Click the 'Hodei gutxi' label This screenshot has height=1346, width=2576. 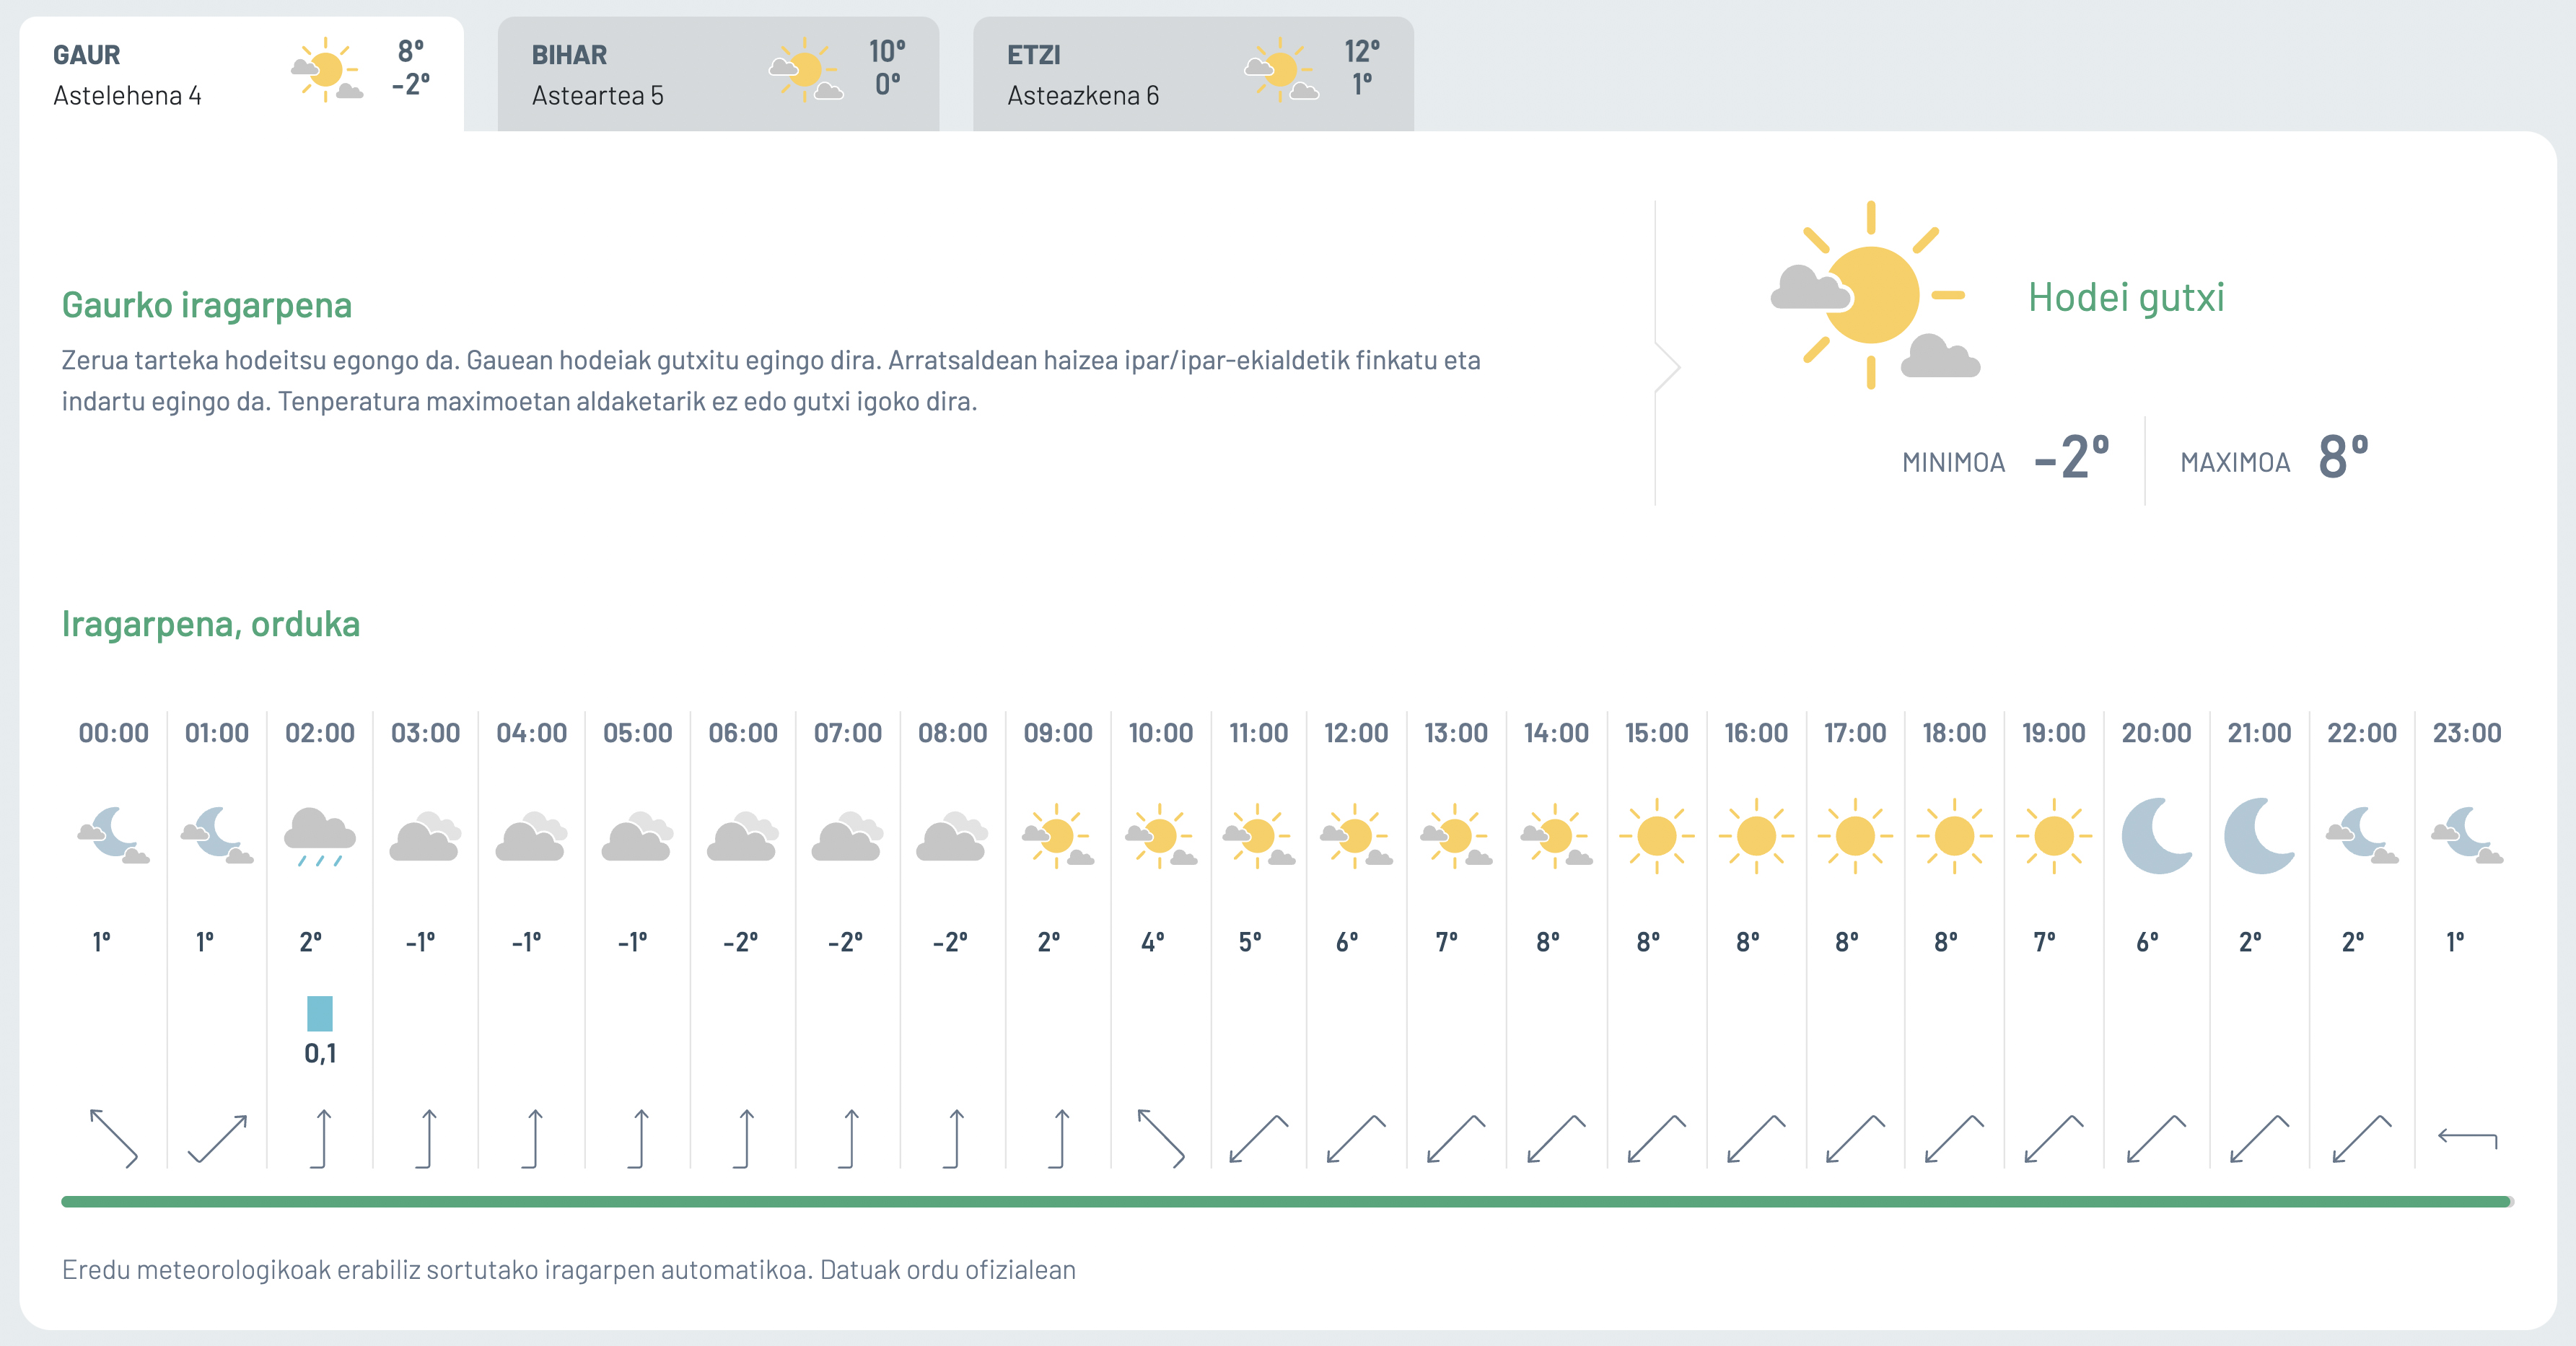pyautogui.click(x=2126, y=297)
